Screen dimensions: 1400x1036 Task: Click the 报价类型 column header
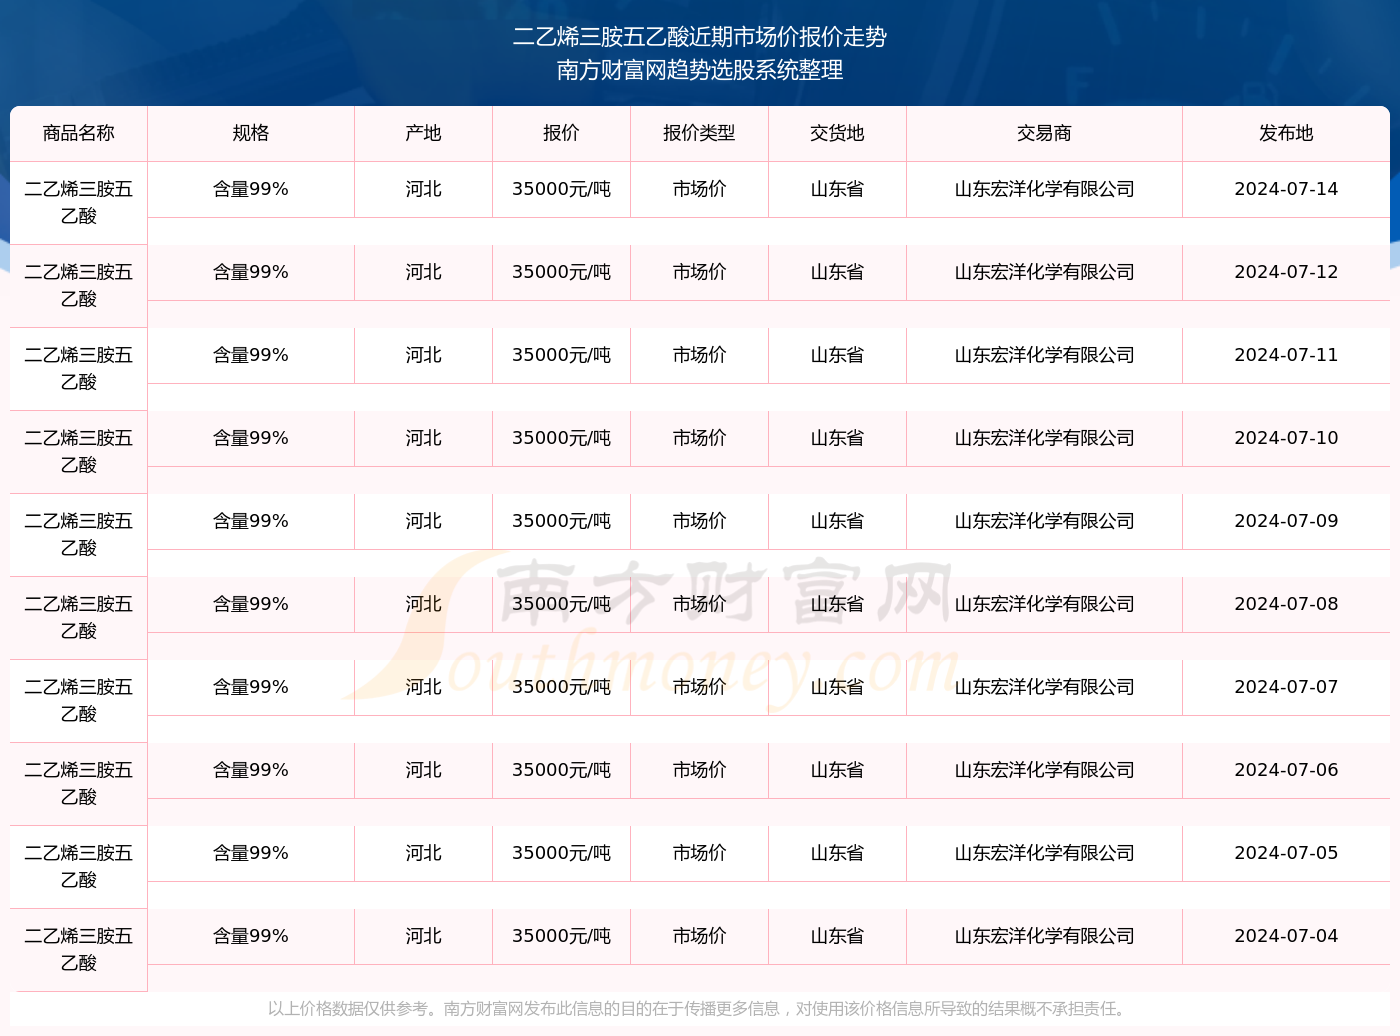[x=700, y=133]
